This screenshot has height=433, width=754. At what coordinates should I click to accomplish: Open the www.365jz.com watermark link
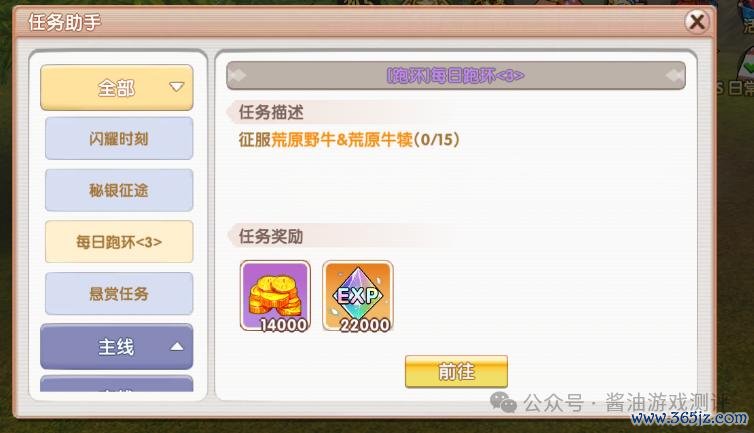coord(690,418)
